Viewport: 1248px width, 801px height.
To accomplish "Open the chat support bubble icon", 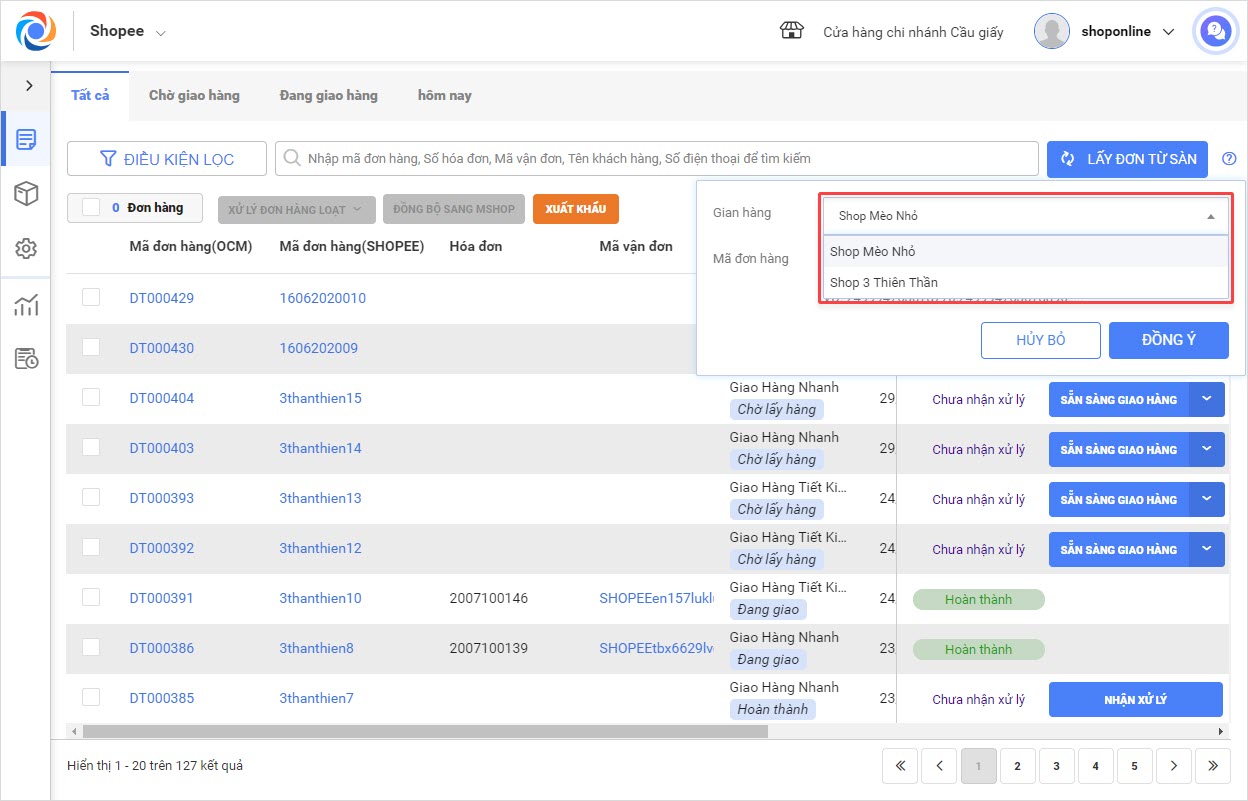I will [1215, 32].
